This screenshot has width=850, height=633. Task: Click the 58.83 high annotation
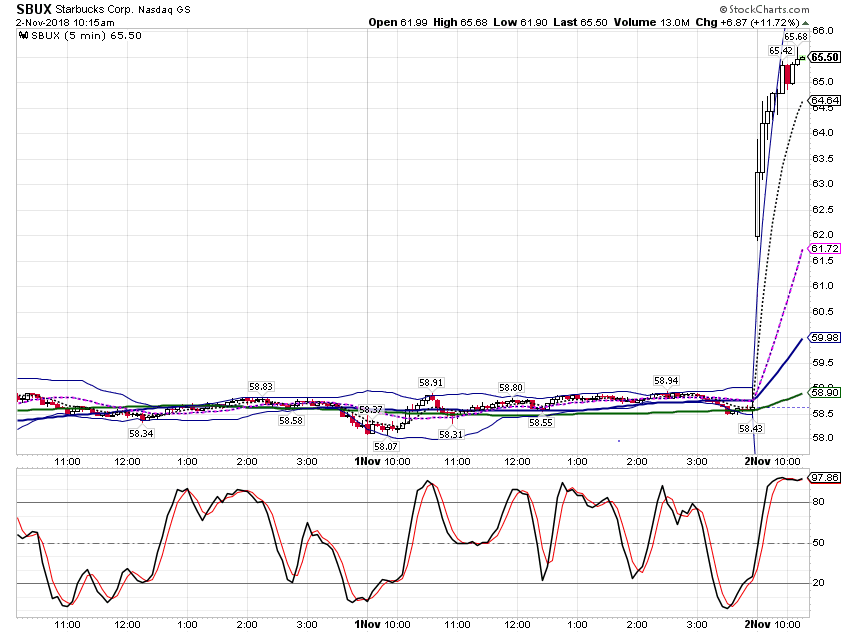[x=261, y=387]
